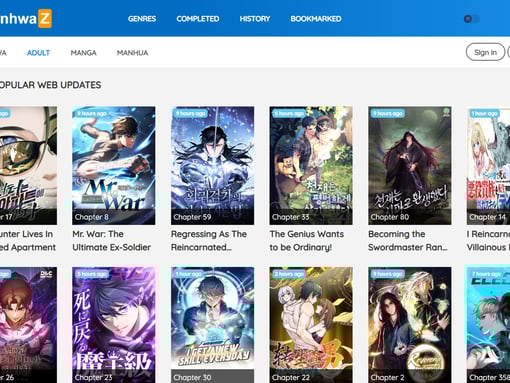Open the GENRES menu
The height and width of the screenshot is (383, 510).
click(142, 19)
